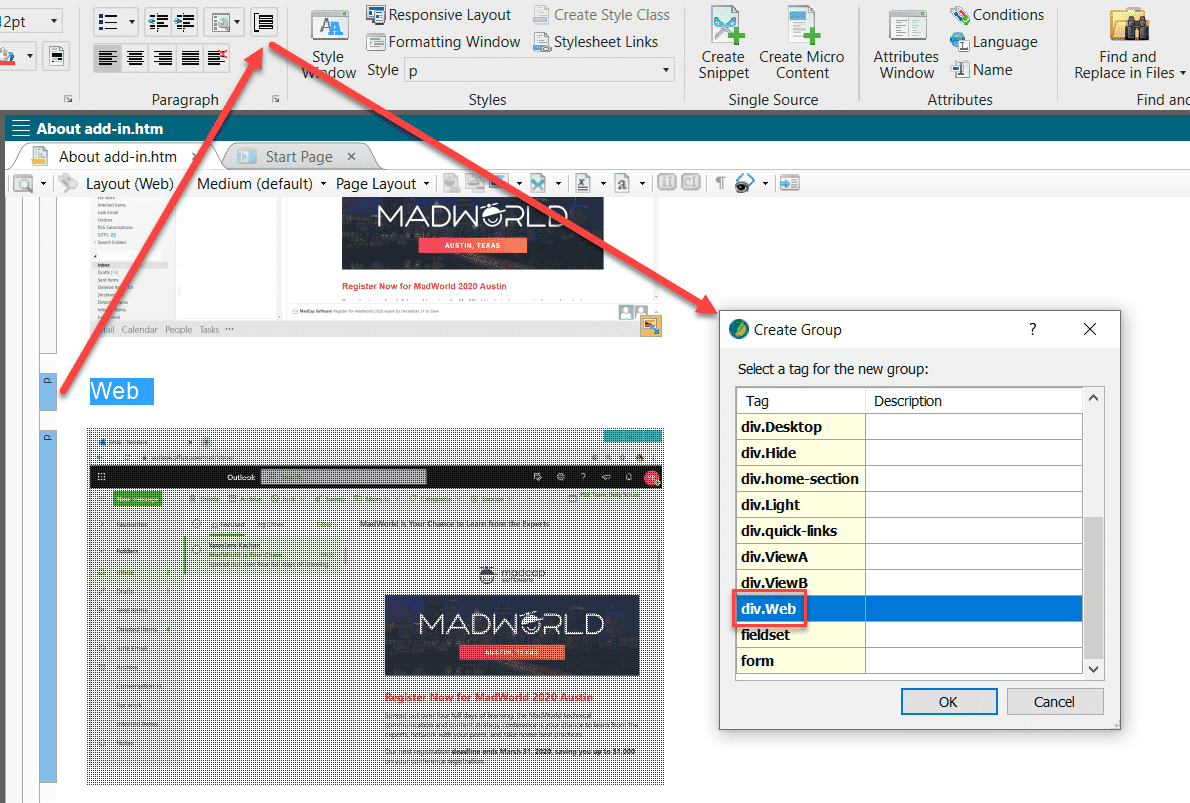Select div.Desktop tag in Create Group
Viewport: 1190px width, 803px height.
point(908,427)
